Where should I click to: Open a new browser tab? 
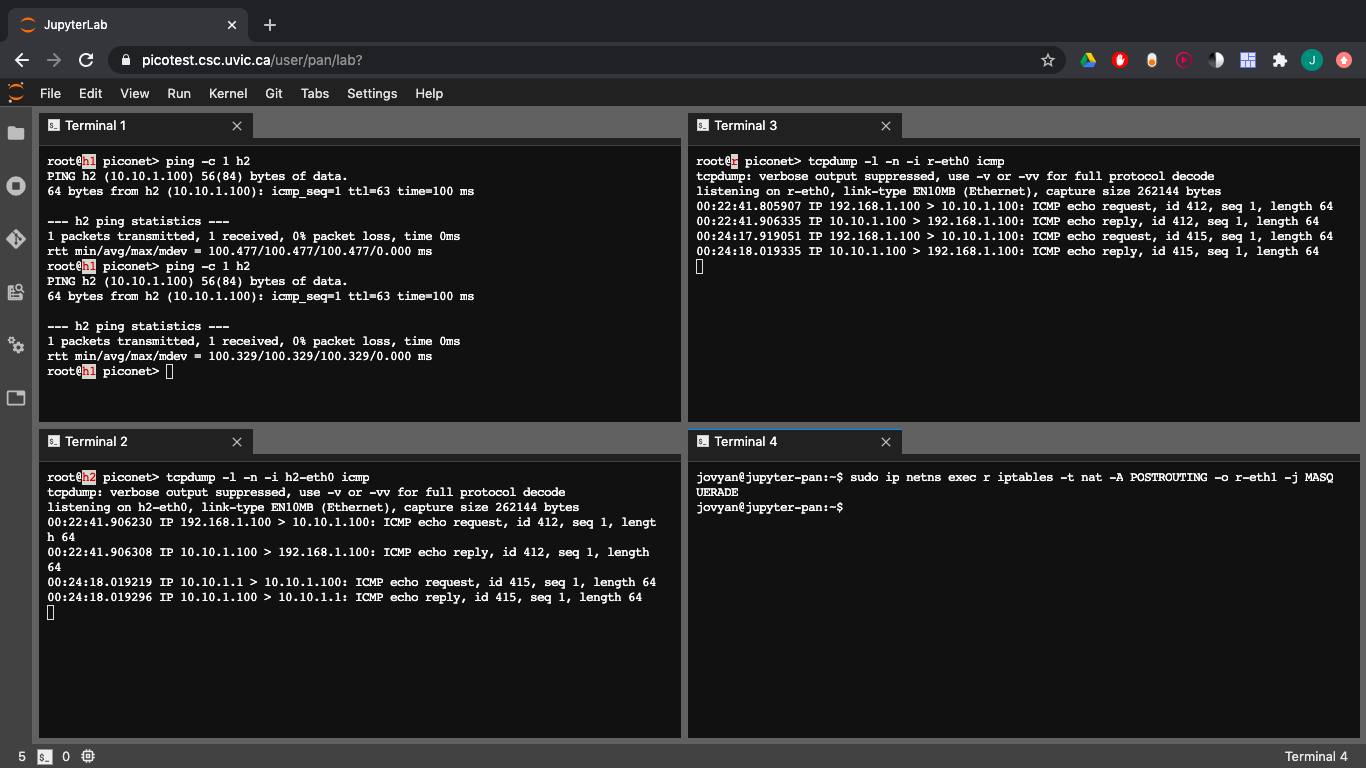click(x=270, y=25)
